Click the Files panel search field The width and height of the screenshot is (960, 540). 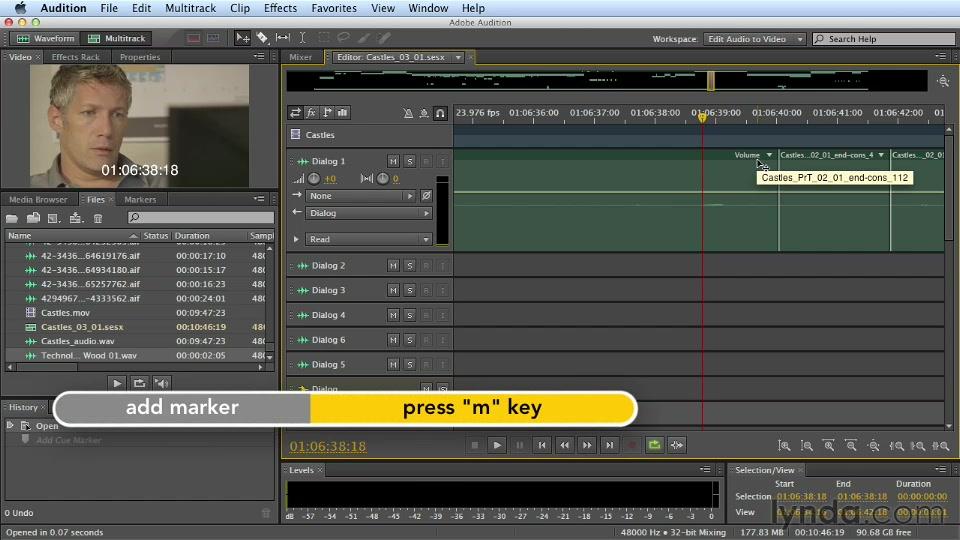(200, 217)
